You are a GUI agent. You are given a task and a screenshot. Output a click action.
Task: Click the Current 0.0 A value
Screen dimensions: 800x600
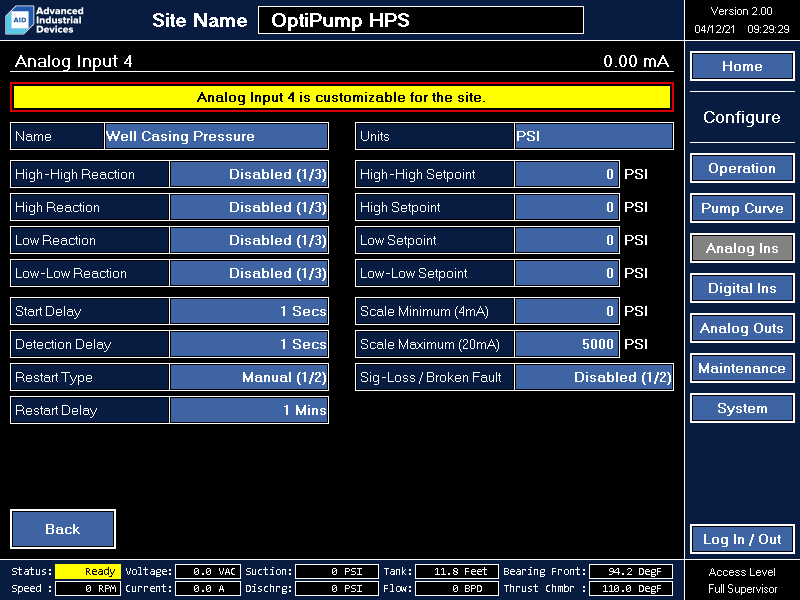pyautogui.click(x=208, y=588)
